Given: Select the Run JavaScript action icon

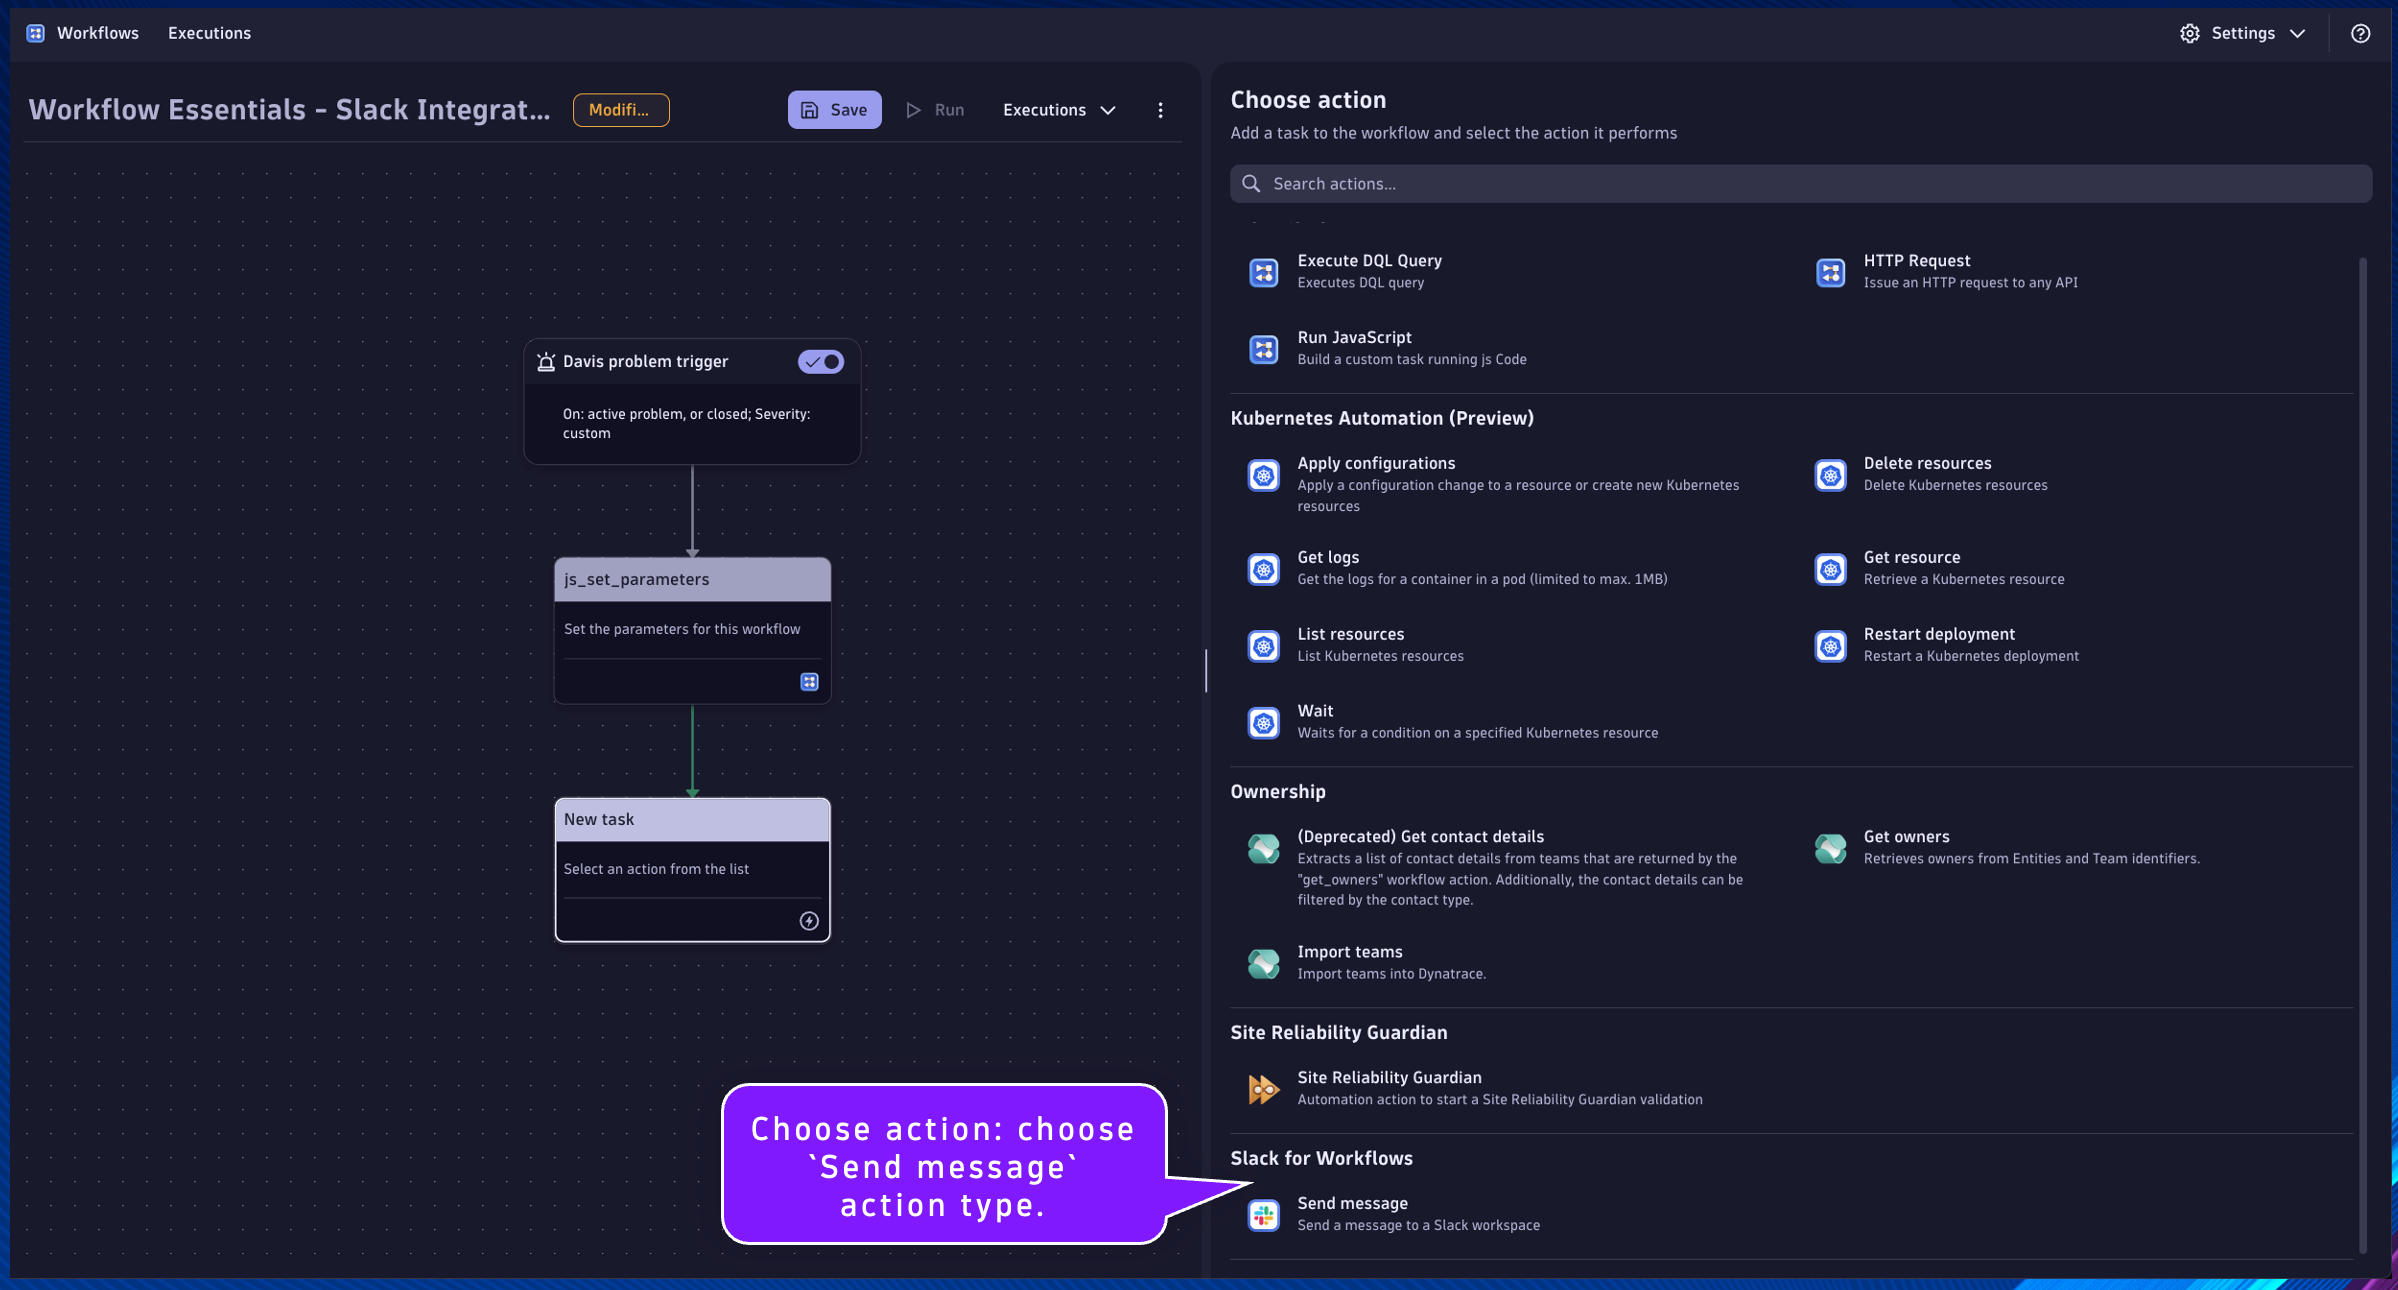Looking at the screenshot, I should [x=1264, y=349].
